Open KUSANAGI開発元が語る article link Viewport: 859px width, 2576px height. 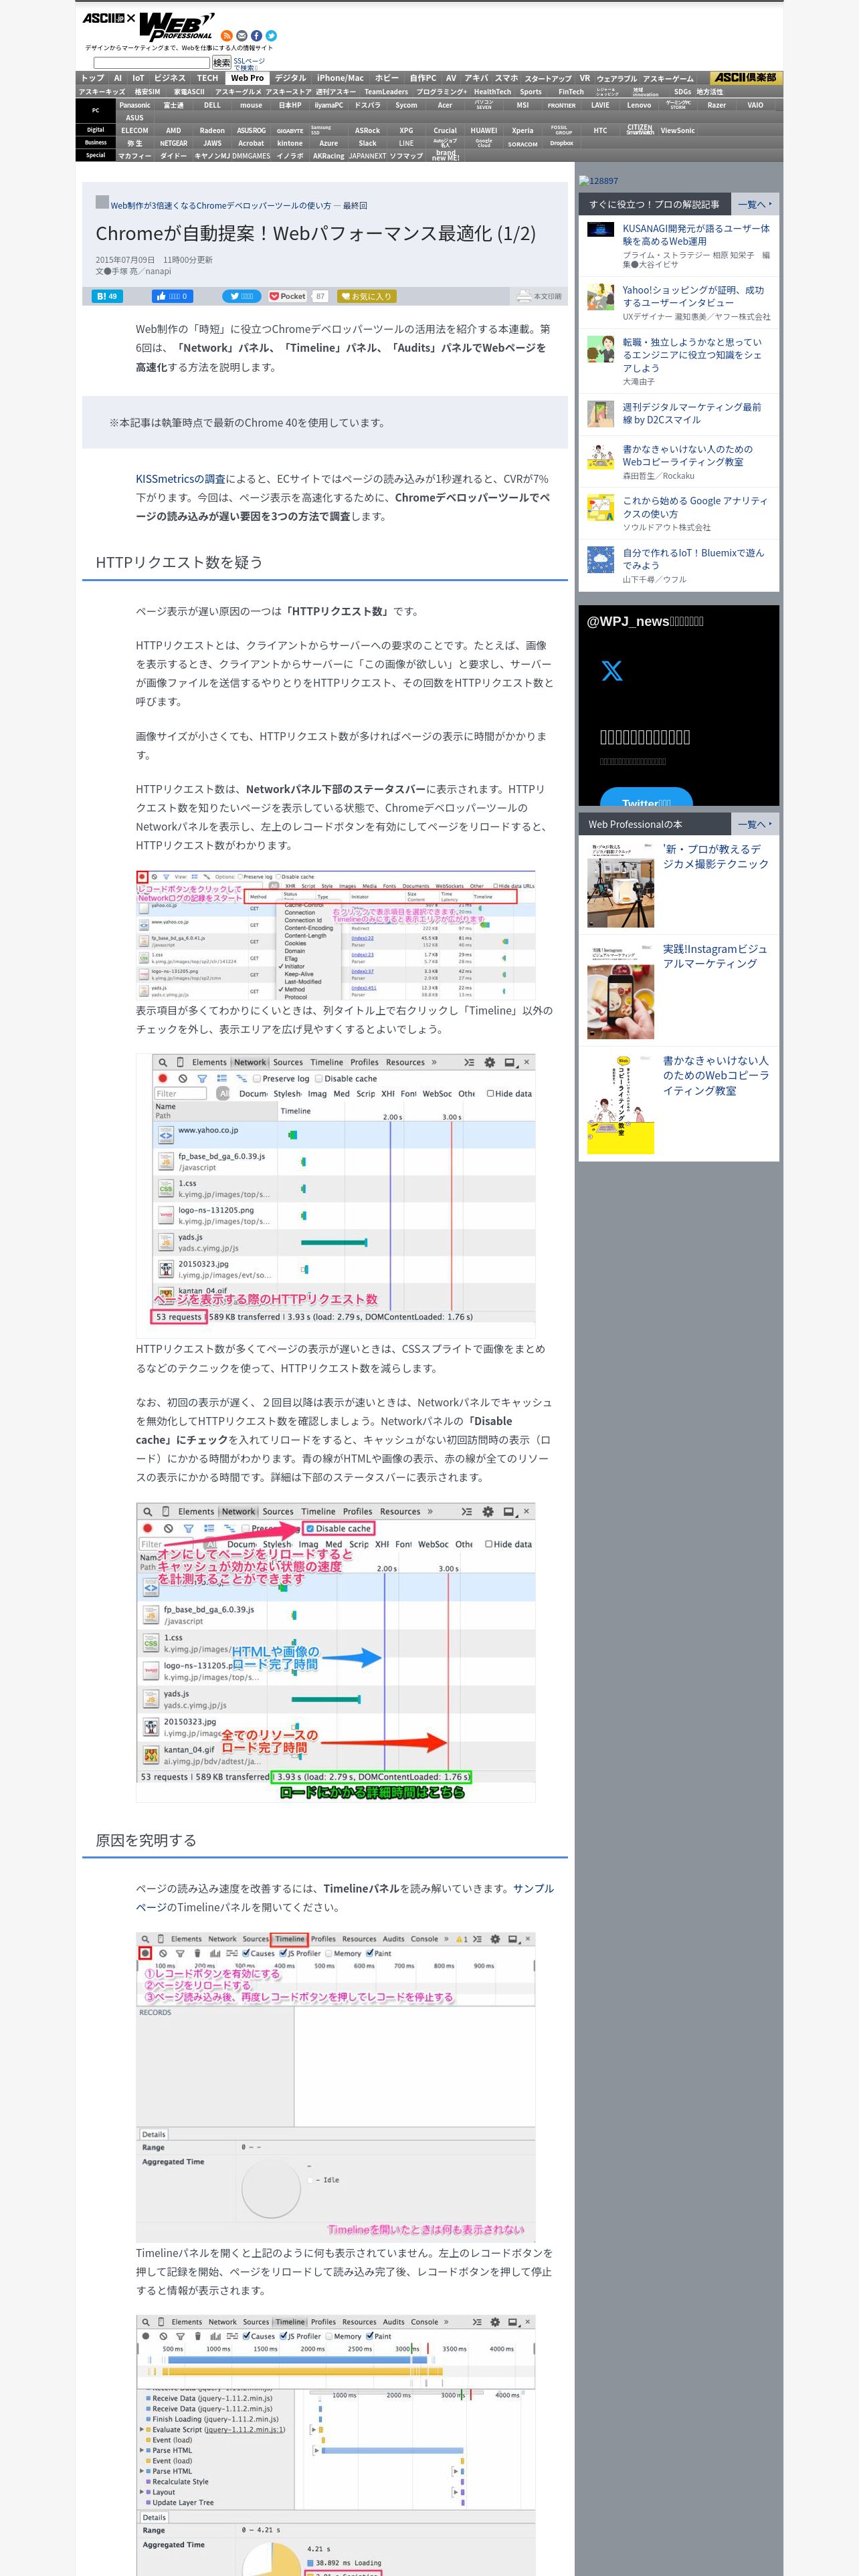(x=696, y=235)
